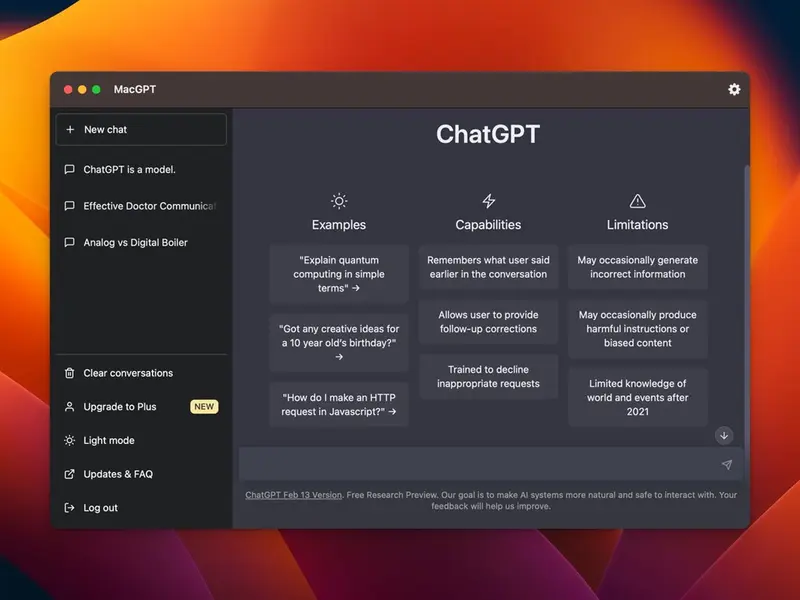Image resolution: width=800 pixels, height=600 pixels.
Task: Click the person icon for Upgrade to Plus
Action: point(69,407)
